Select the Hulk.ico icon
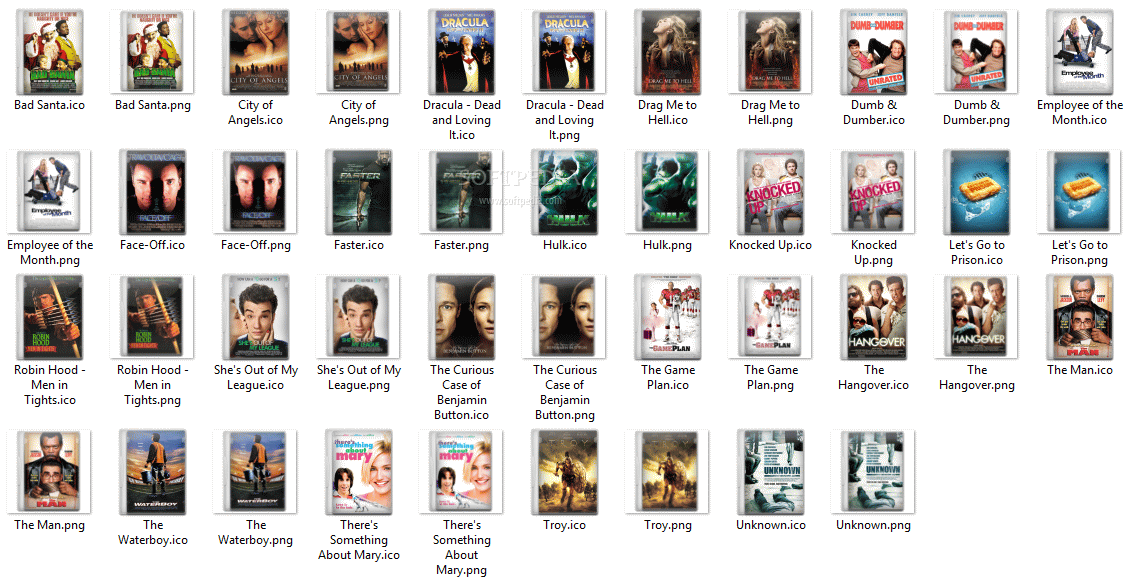This screenshot has height=583, width=1123. click(x=564, y=192)
